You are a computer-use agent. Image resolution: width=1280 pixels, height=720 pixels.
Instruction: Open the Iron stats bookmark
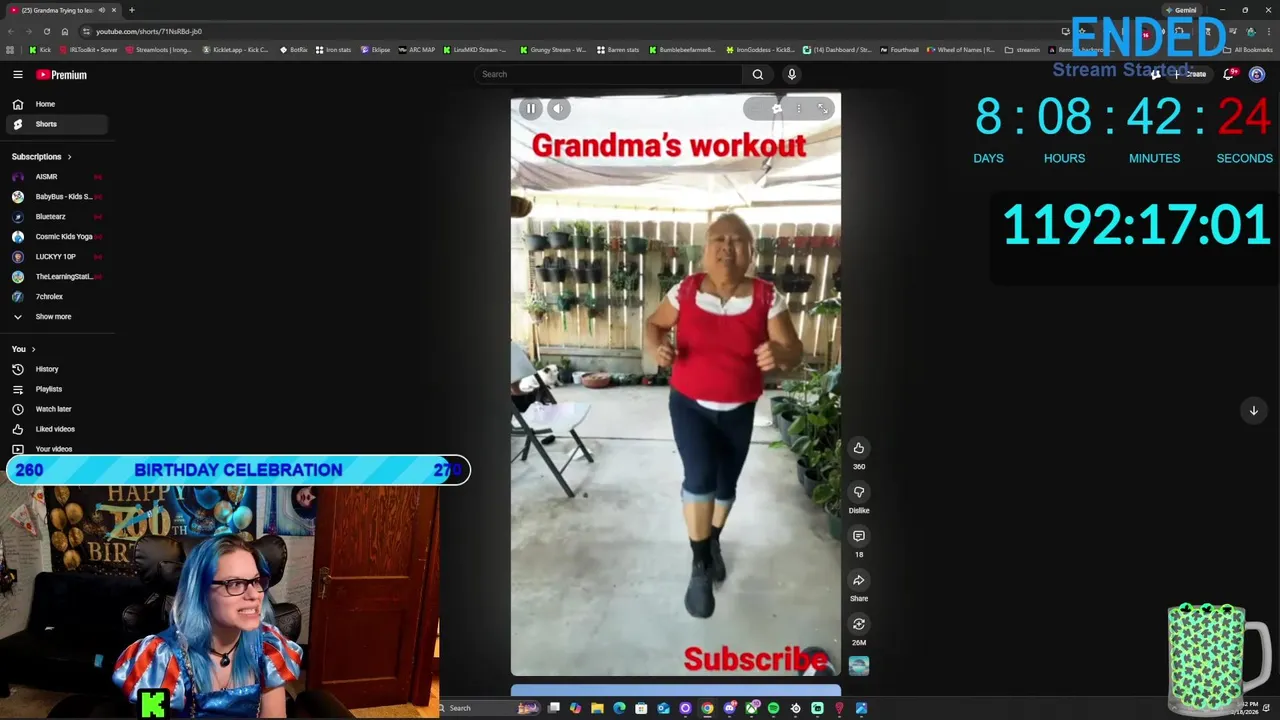[333, 50]
